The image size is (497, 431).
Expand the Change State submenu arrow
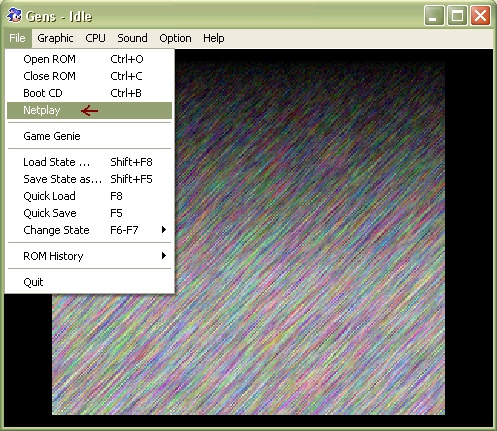(x=164, y=230)
